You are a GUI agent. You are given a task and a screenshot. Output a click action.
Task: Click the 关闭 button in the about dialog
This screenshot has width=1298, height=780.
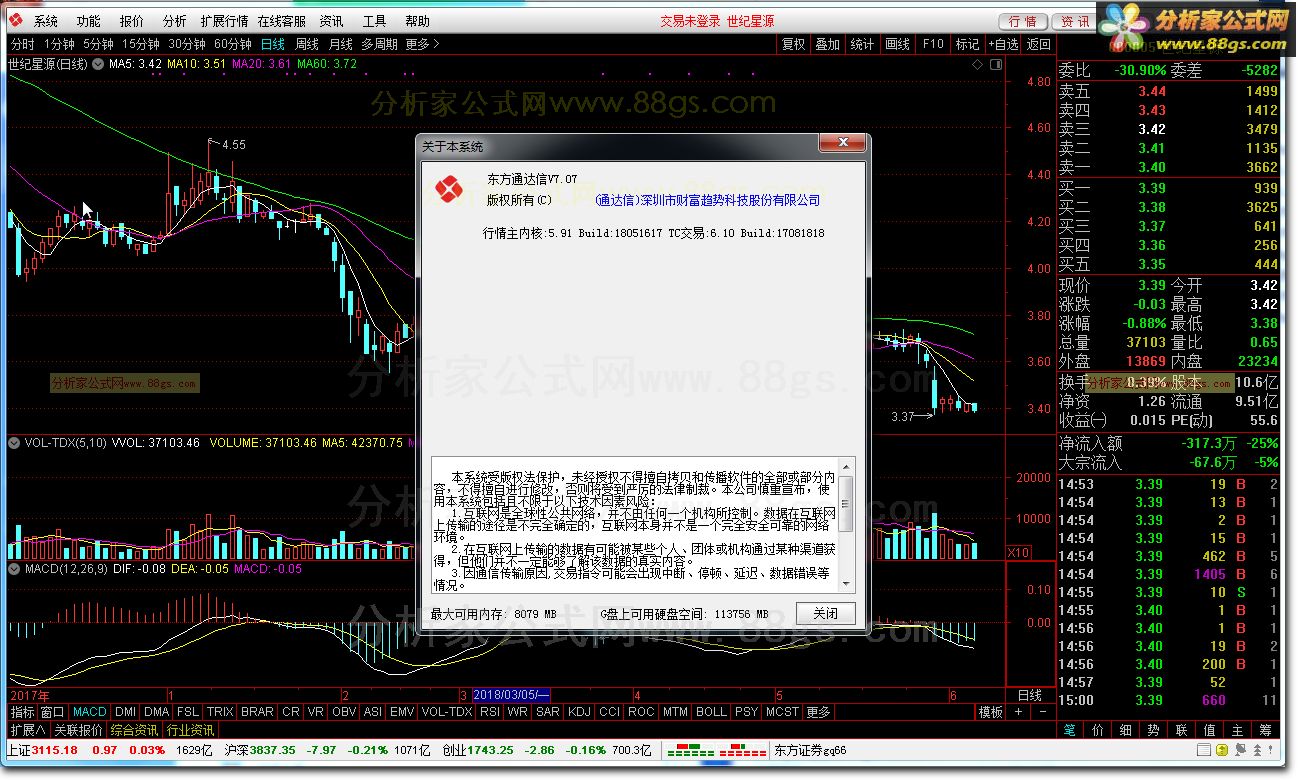(x=826, y=613)
